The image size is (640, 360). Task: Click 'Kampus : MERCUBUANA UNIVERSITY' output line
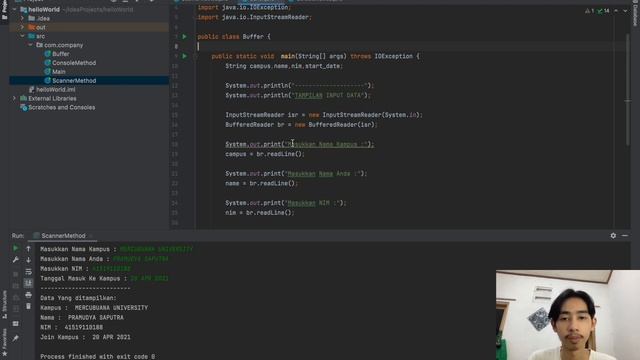[94, 308]
